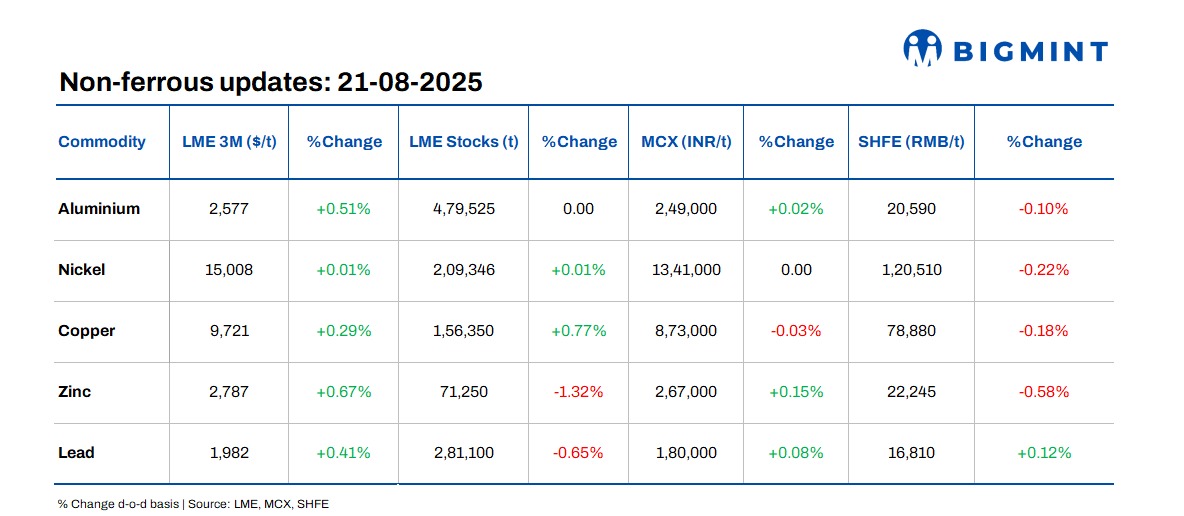Select the LME 3M ($/t) column header
The image size is (1184, 516).
click(x=229, y=142)
